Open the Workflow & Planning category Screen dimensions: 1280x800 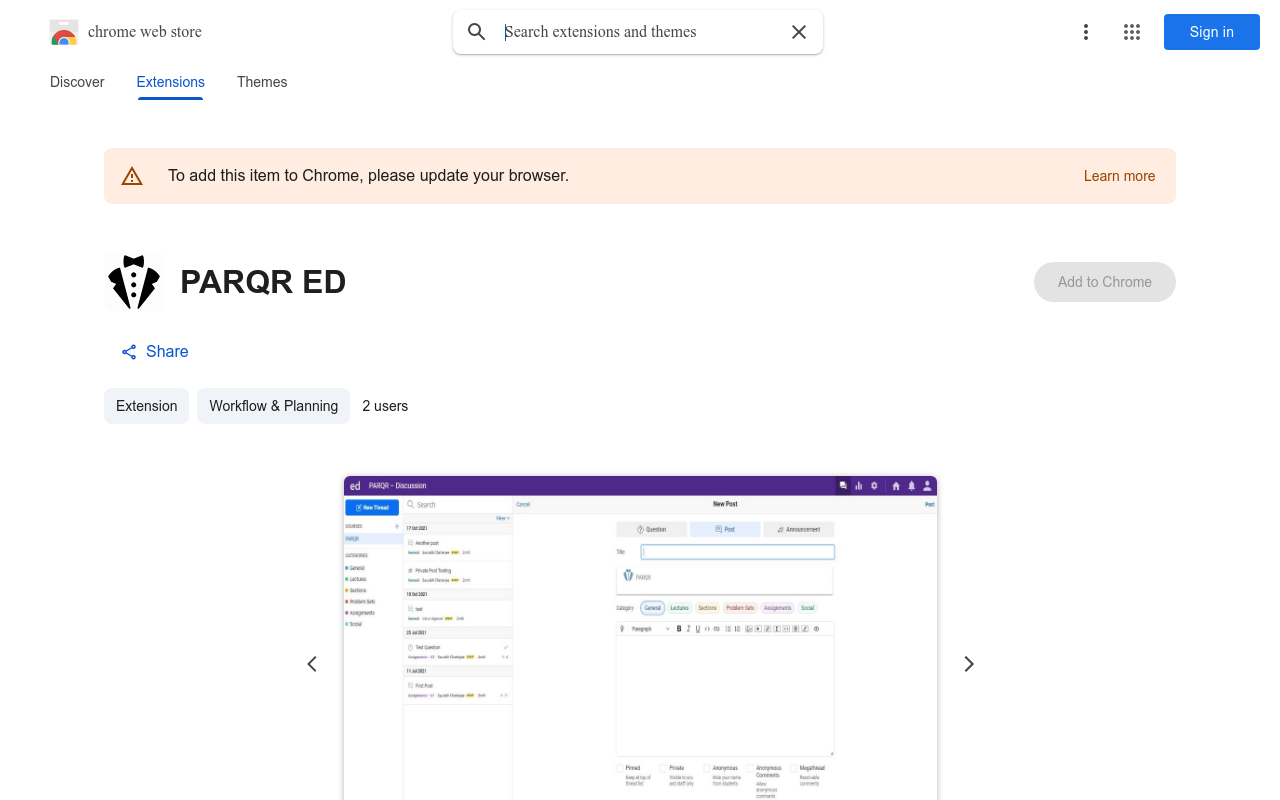(273, 406)
